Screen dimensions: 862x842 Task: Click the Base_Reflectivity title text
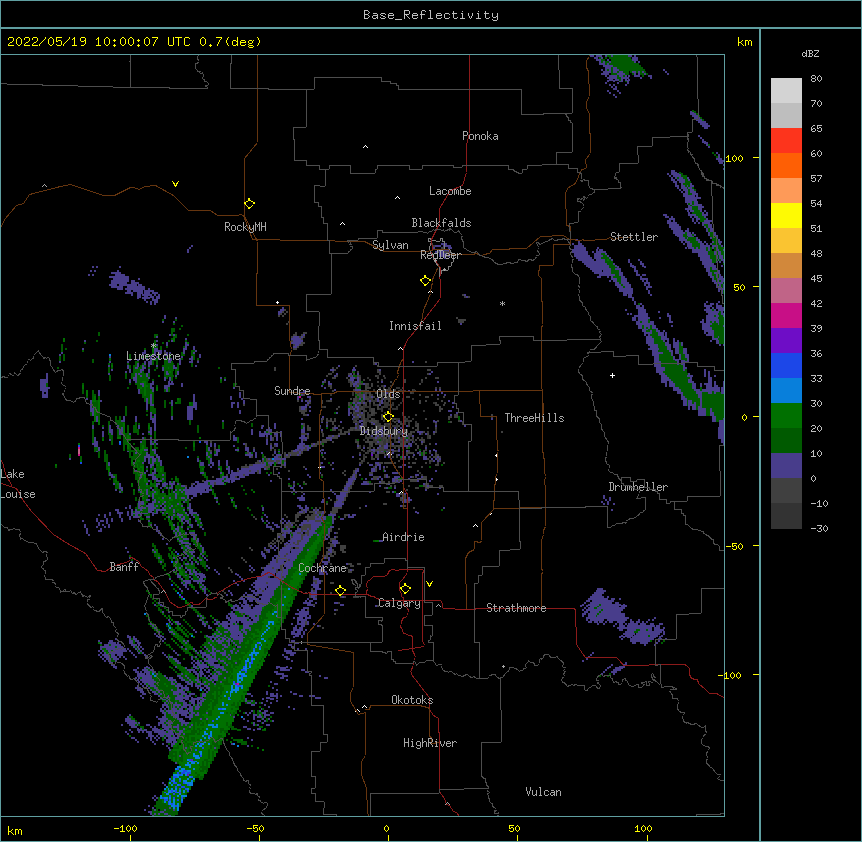click(431, 15)
